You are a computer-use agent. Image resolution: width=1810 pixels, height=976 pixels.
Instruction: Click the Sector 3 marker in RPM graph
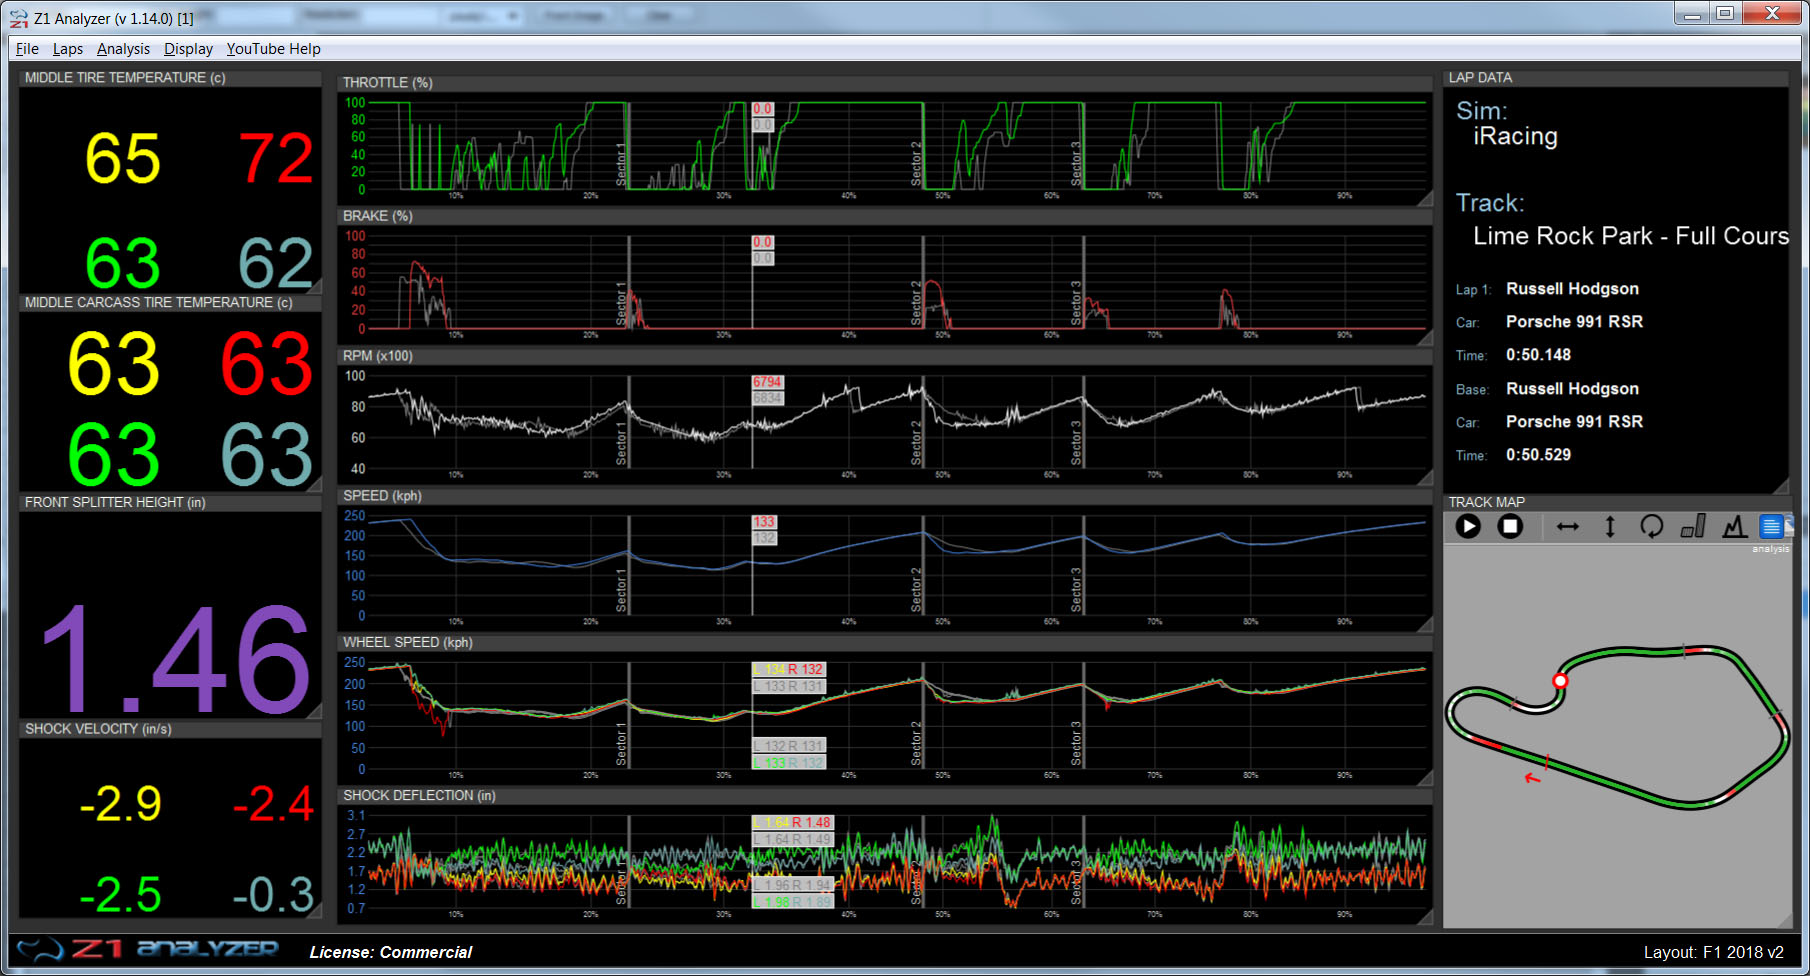1077,442
